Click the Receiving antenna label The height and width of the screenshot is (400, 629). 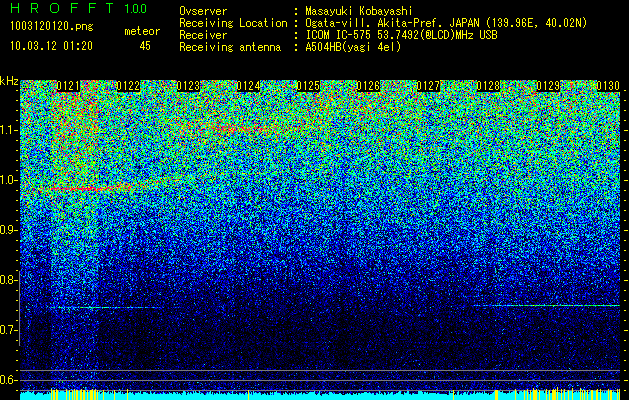click(x=230, y=47)
